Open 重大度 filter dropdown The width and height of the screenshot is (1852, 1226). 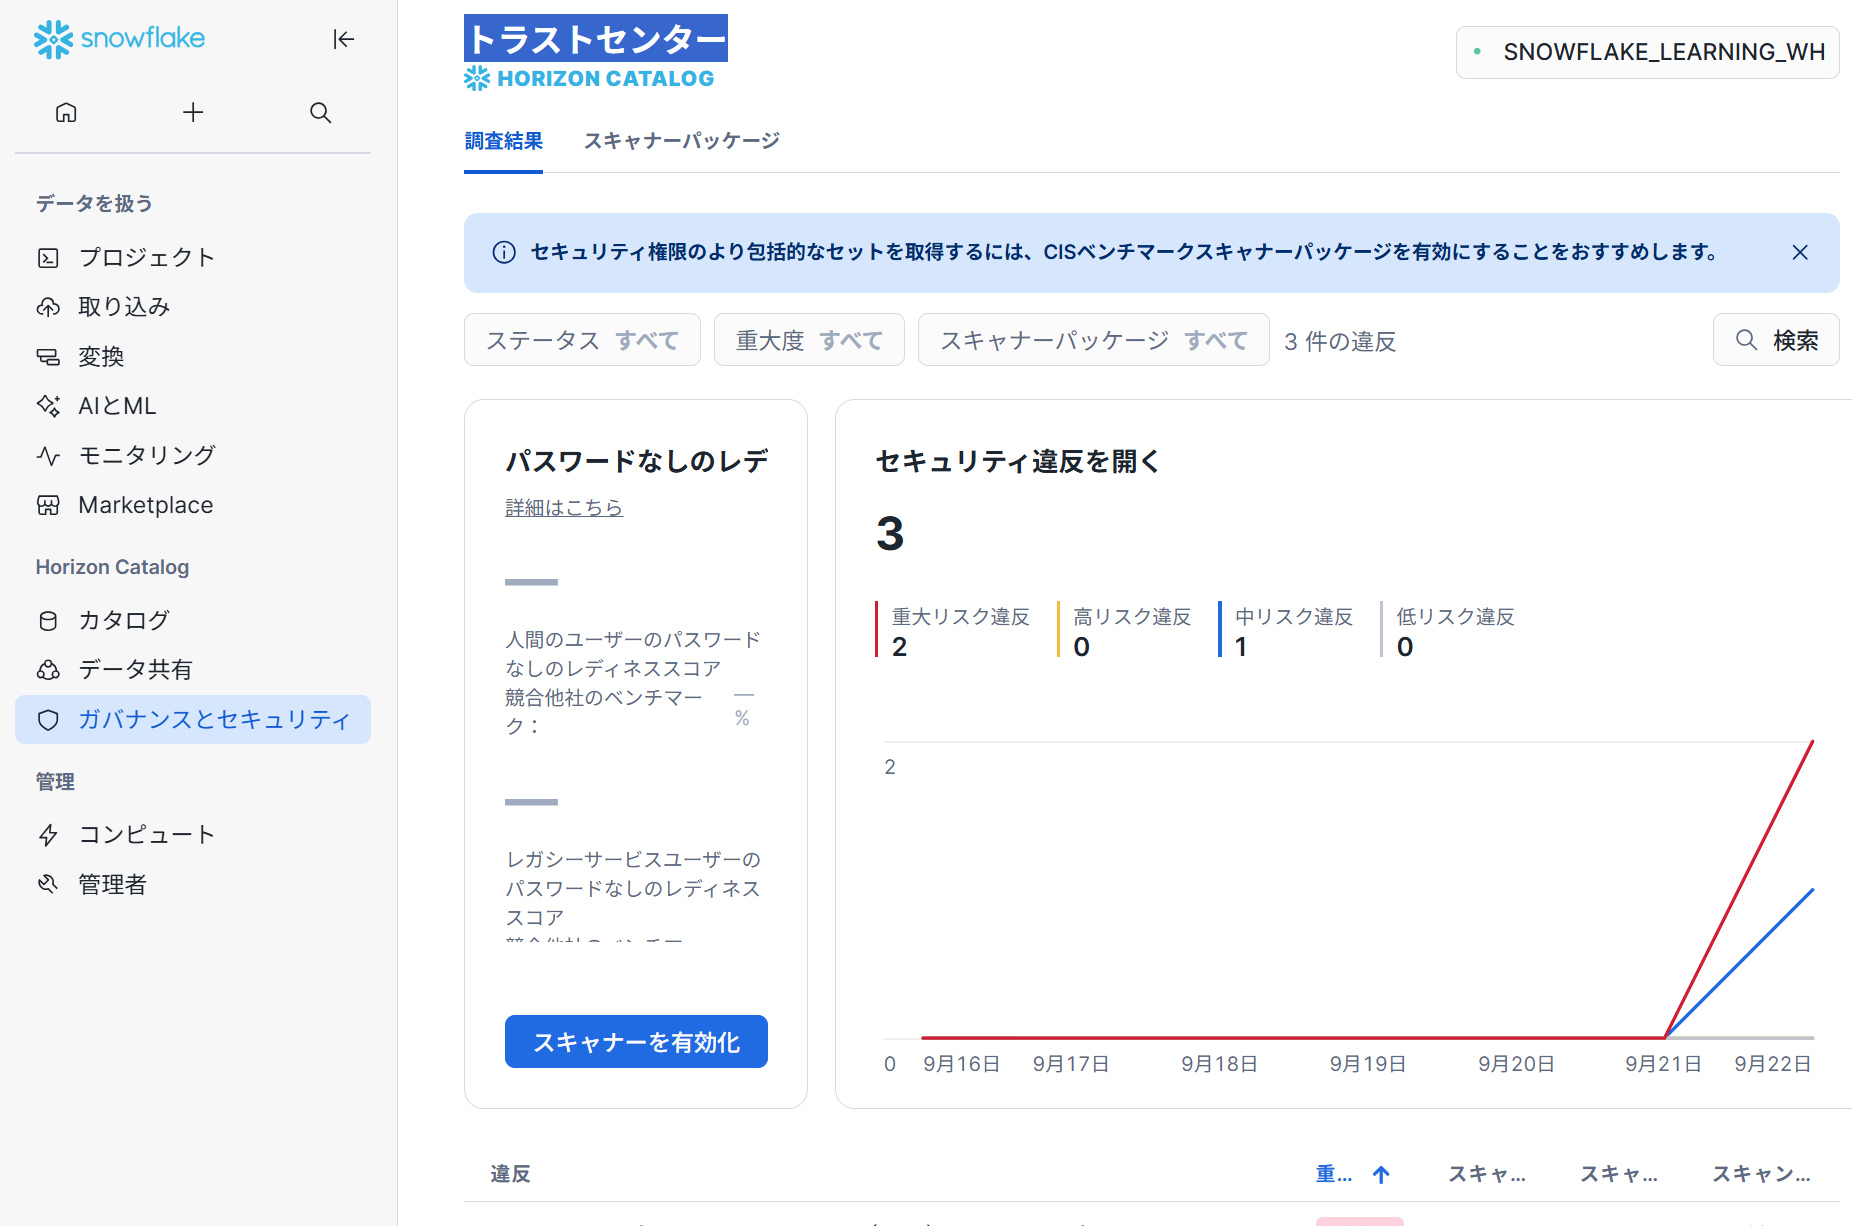point(809,340)
